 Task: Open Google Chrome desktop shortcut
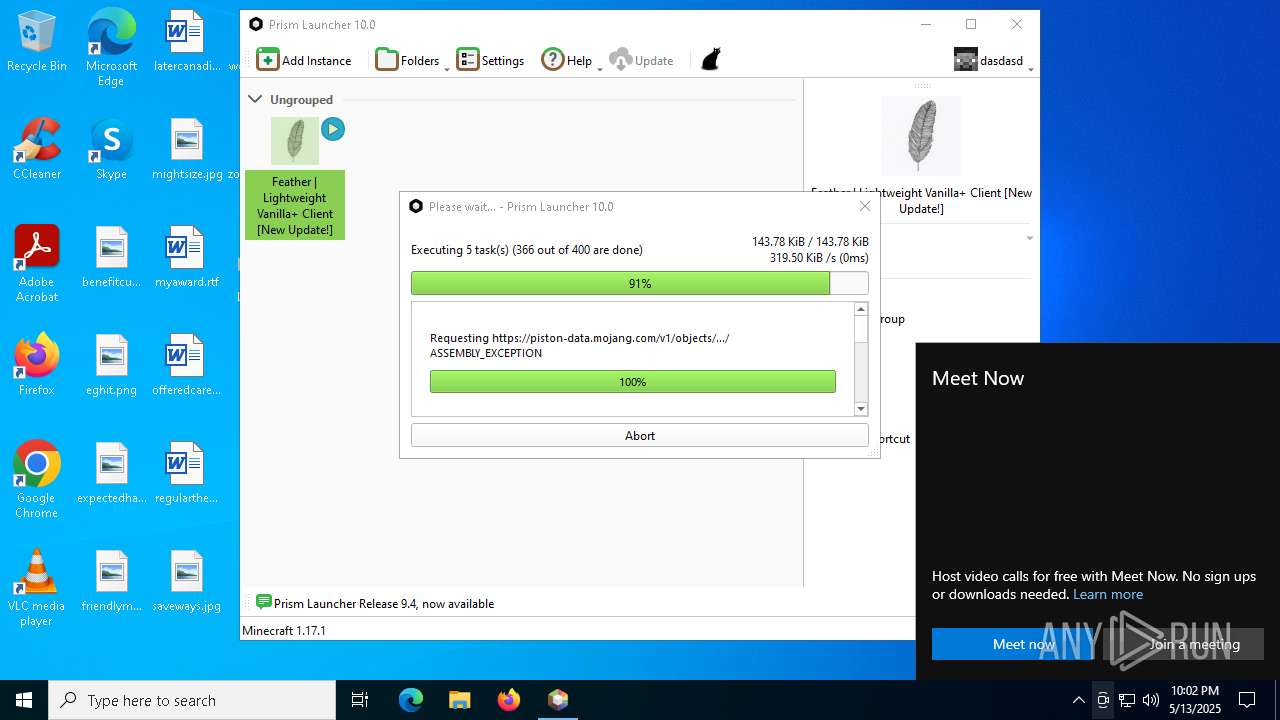[x=37, y=480]
